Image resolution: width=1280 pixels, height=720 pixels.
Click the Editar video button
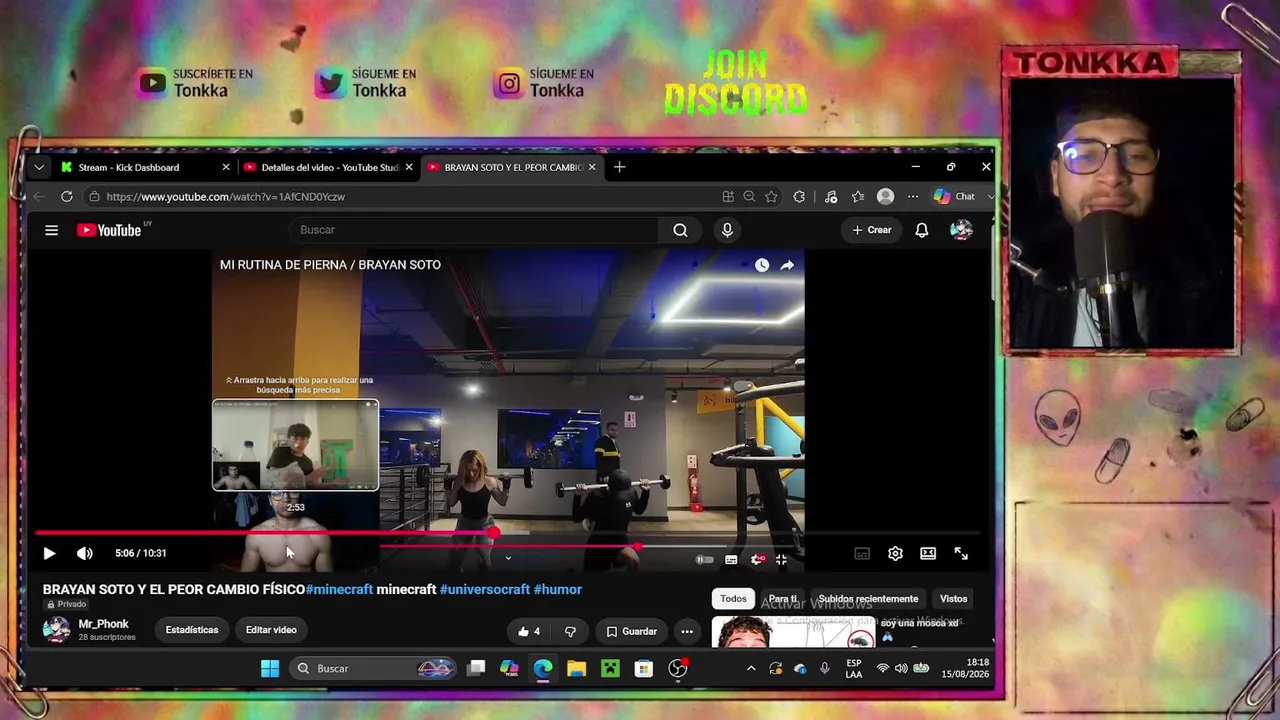coord(271,630)
